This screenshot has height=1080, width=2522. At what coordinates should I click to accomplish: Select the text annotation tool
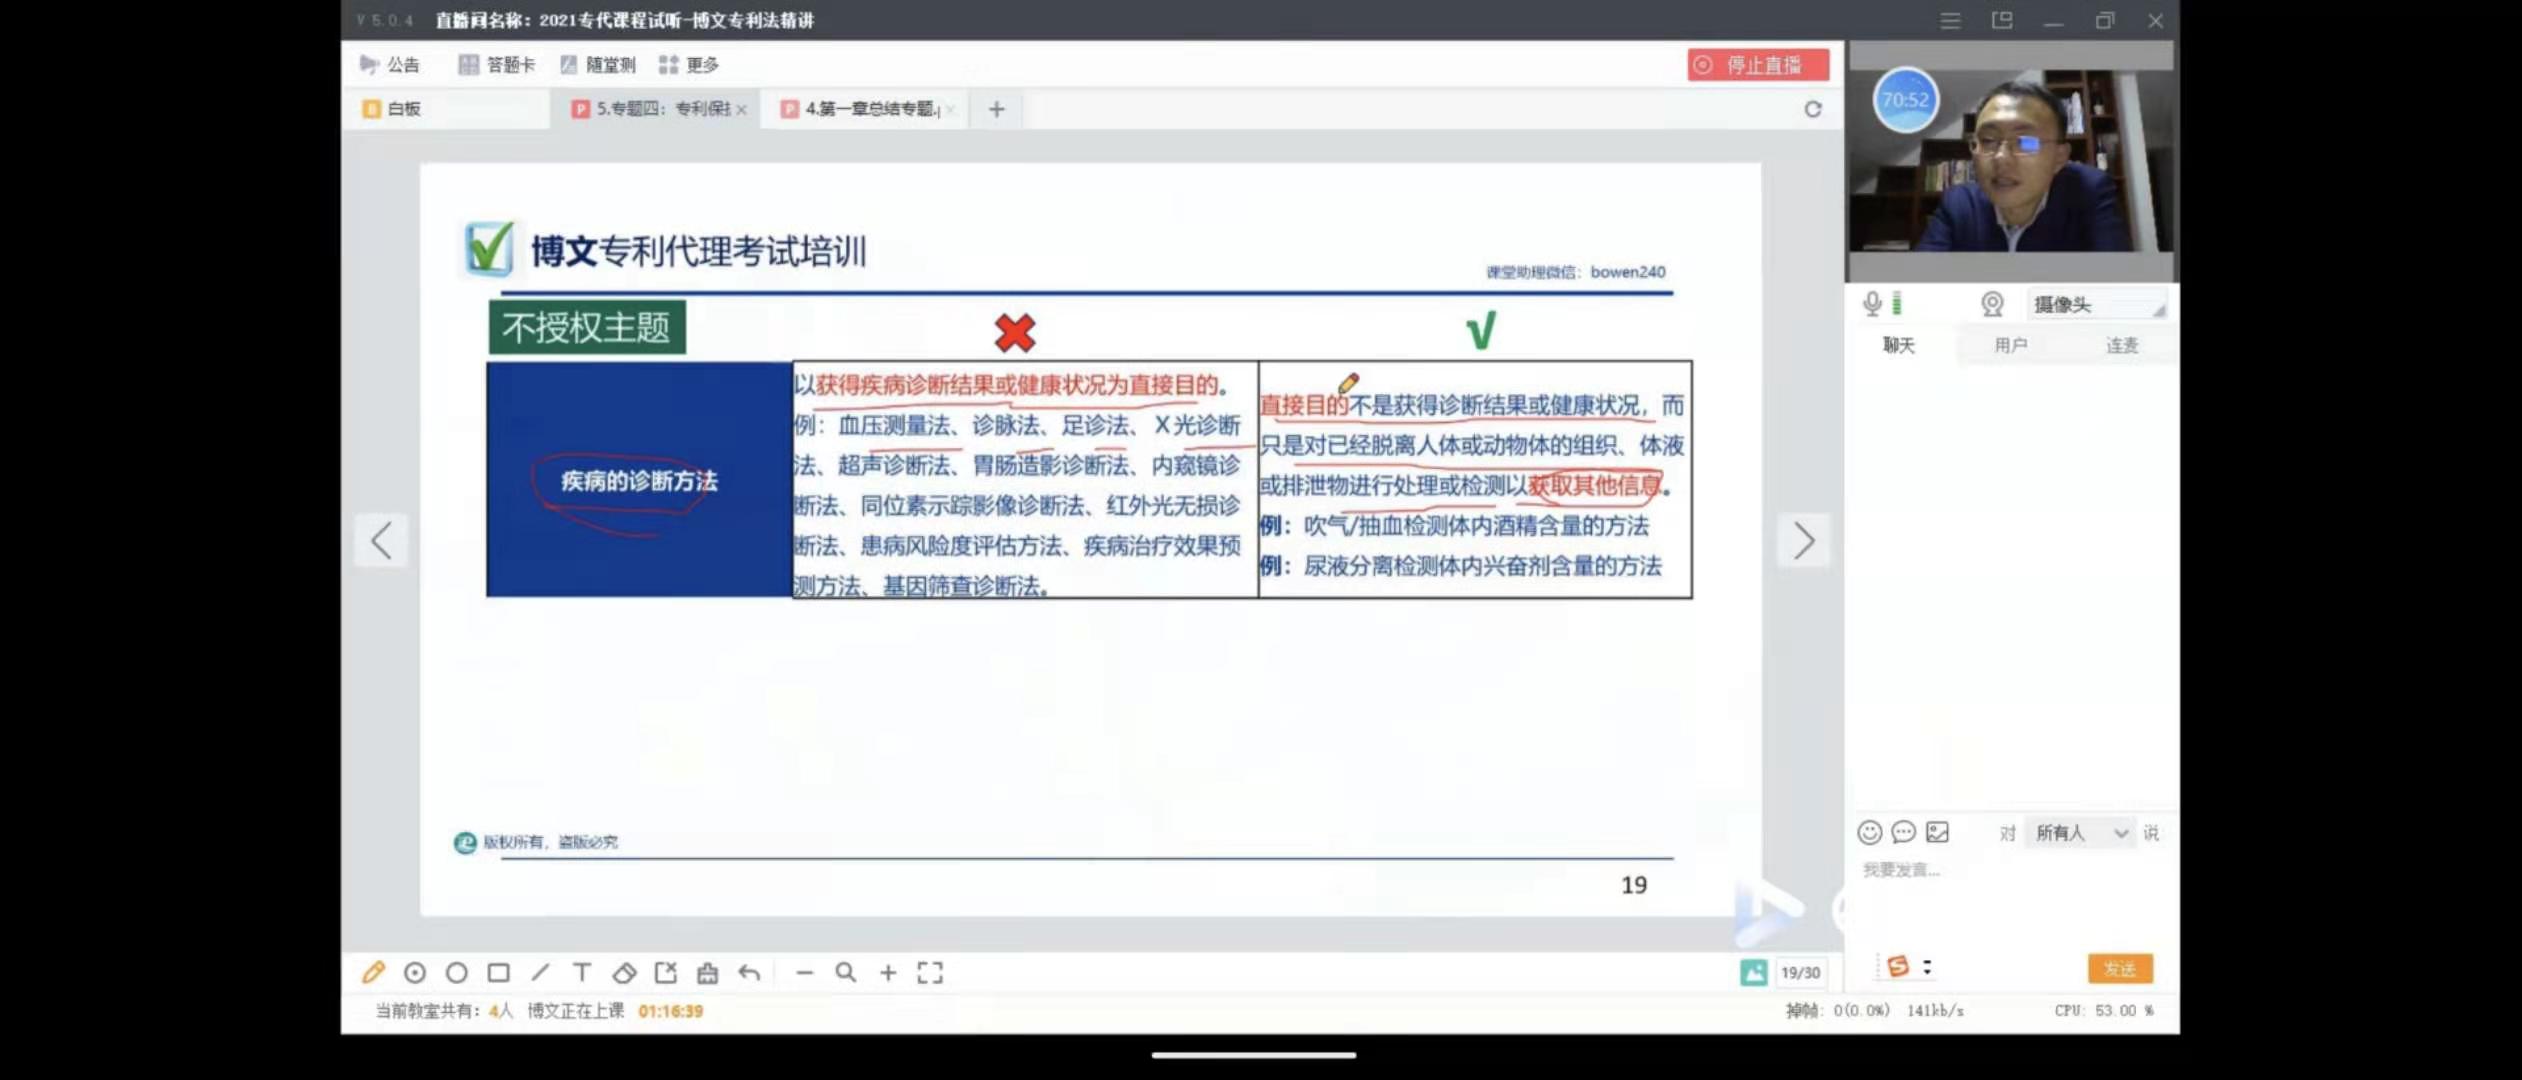pos(582,972)
